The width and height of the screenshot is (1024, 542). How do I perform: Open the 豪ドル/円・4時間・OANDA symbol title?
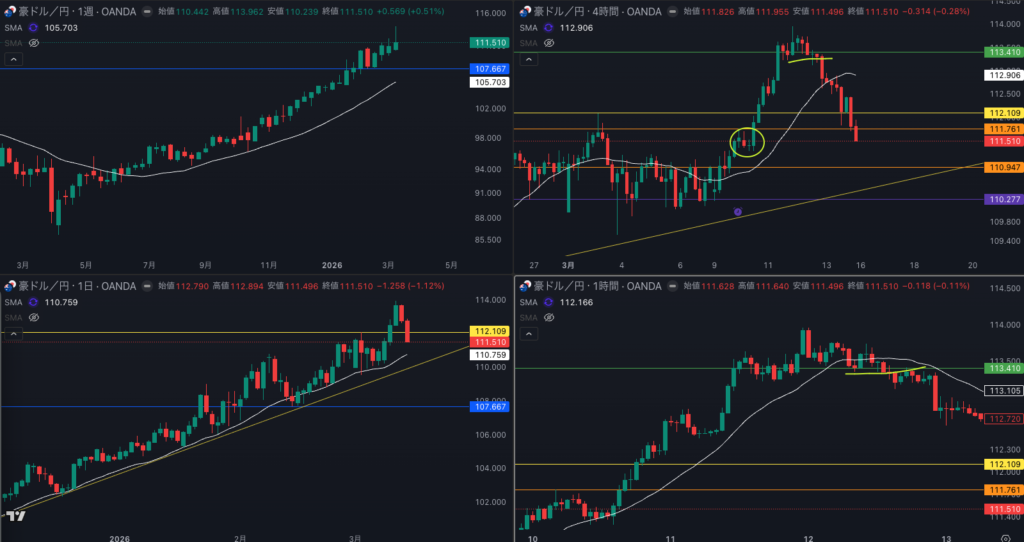pyautogui.click(x=597, y=12)
